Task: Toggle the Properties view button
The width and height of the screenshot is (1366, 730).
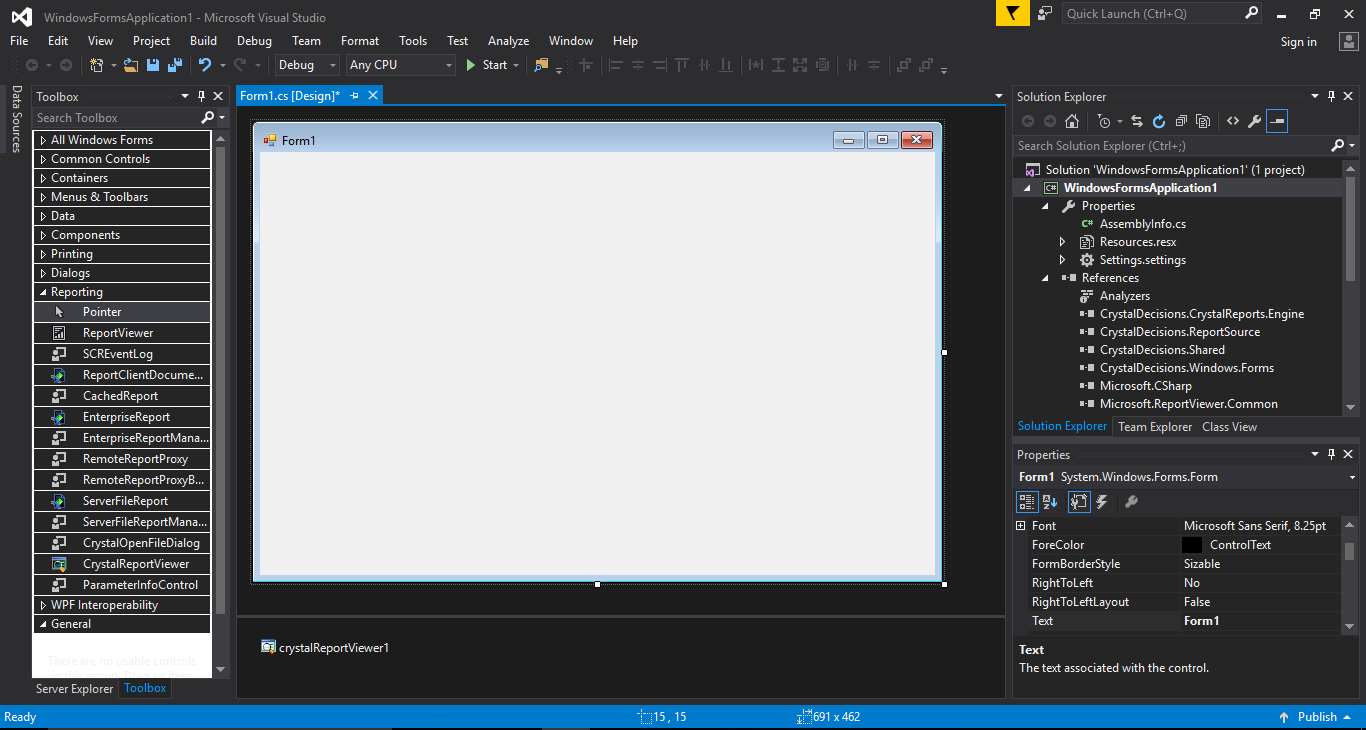Action: point(1079,502)
